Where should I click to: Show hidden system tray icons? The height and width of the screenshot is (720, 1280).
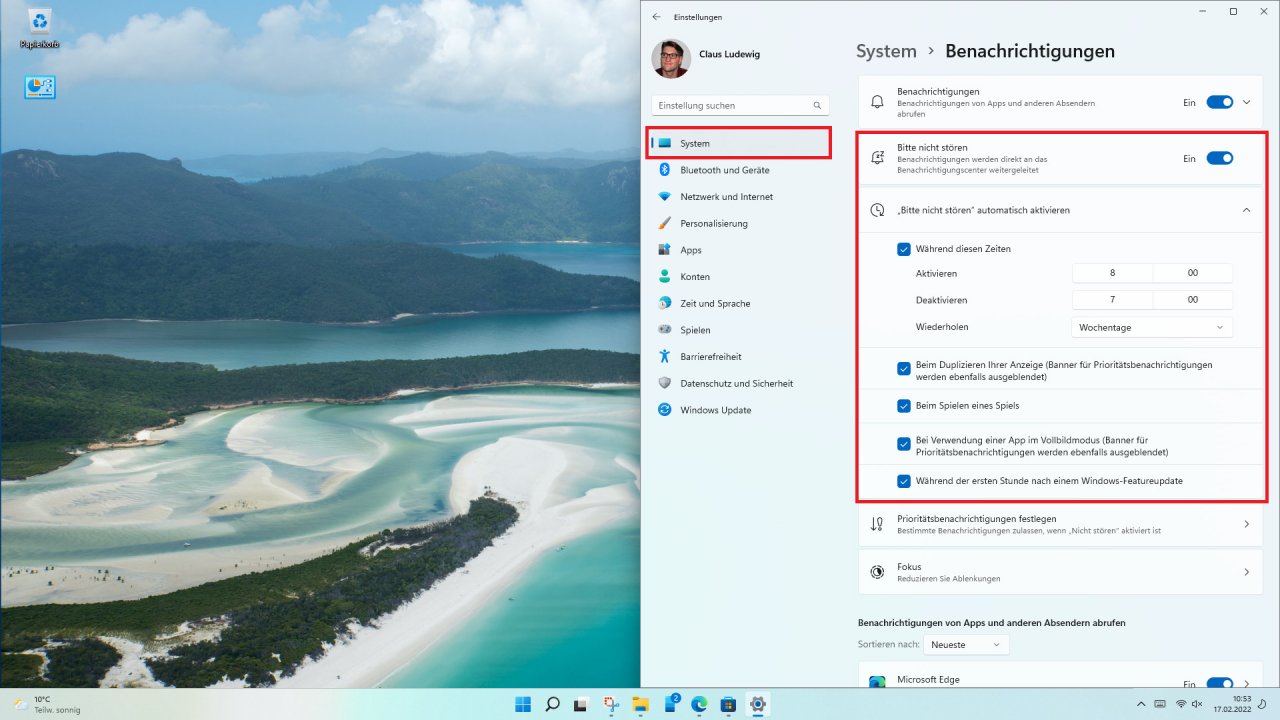[1141, 704]
